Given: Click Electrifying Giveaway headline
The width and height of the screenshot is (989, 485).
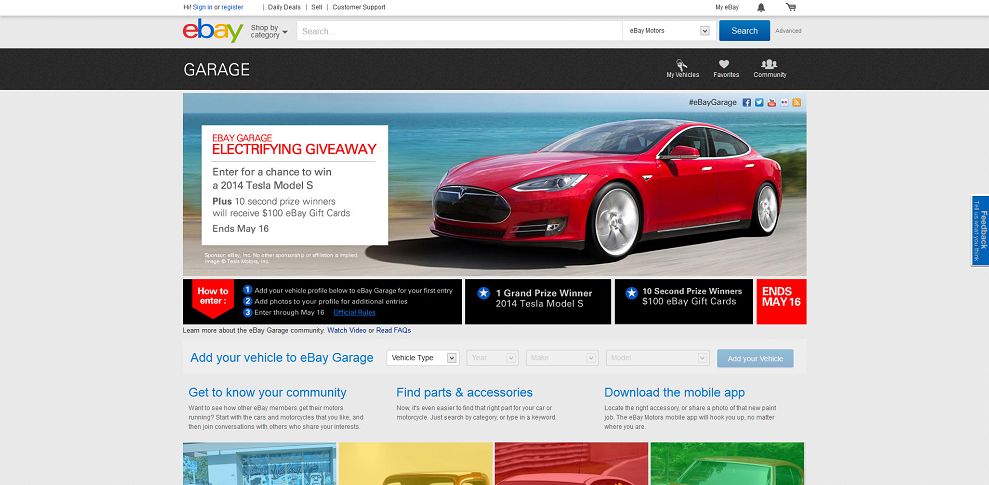Looking at the screenshot, I should (294, 149).
